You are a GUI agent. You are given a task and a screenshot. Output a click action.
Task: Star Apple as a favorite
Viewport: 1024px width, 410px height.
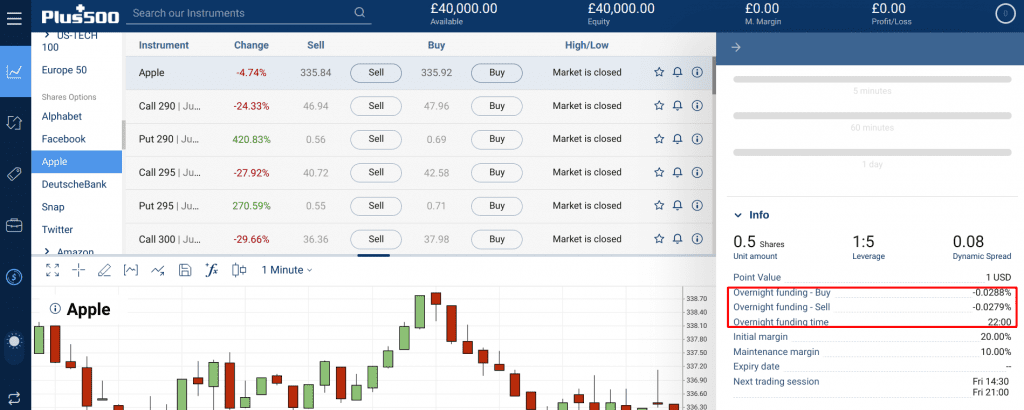click(x=658, y=73)
